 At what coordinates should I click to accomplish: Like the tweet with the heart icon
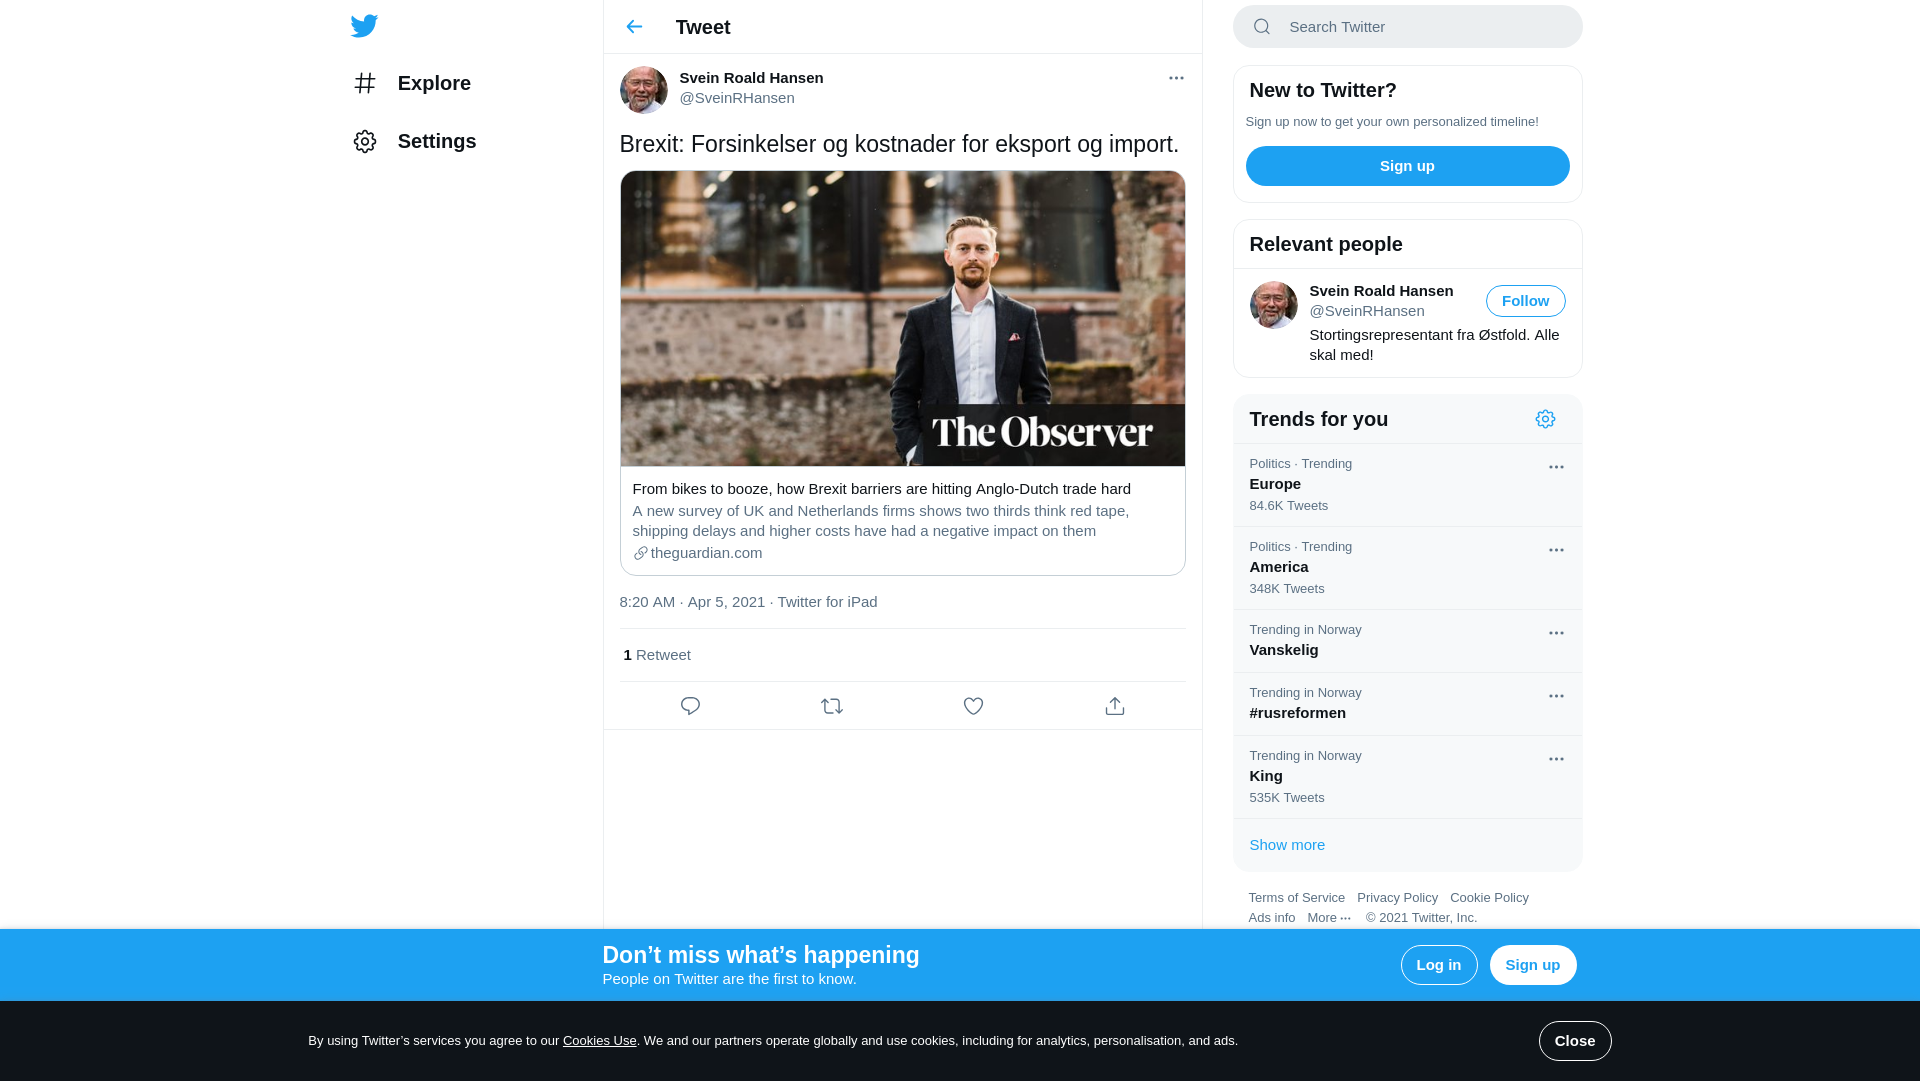pyautogui.click(x=973, y=706)
